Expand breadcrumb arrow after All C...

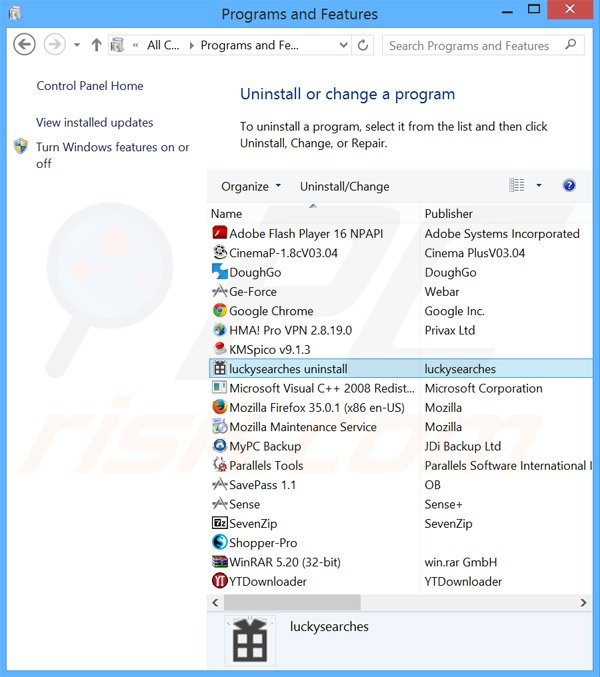[x=191, y=45]
